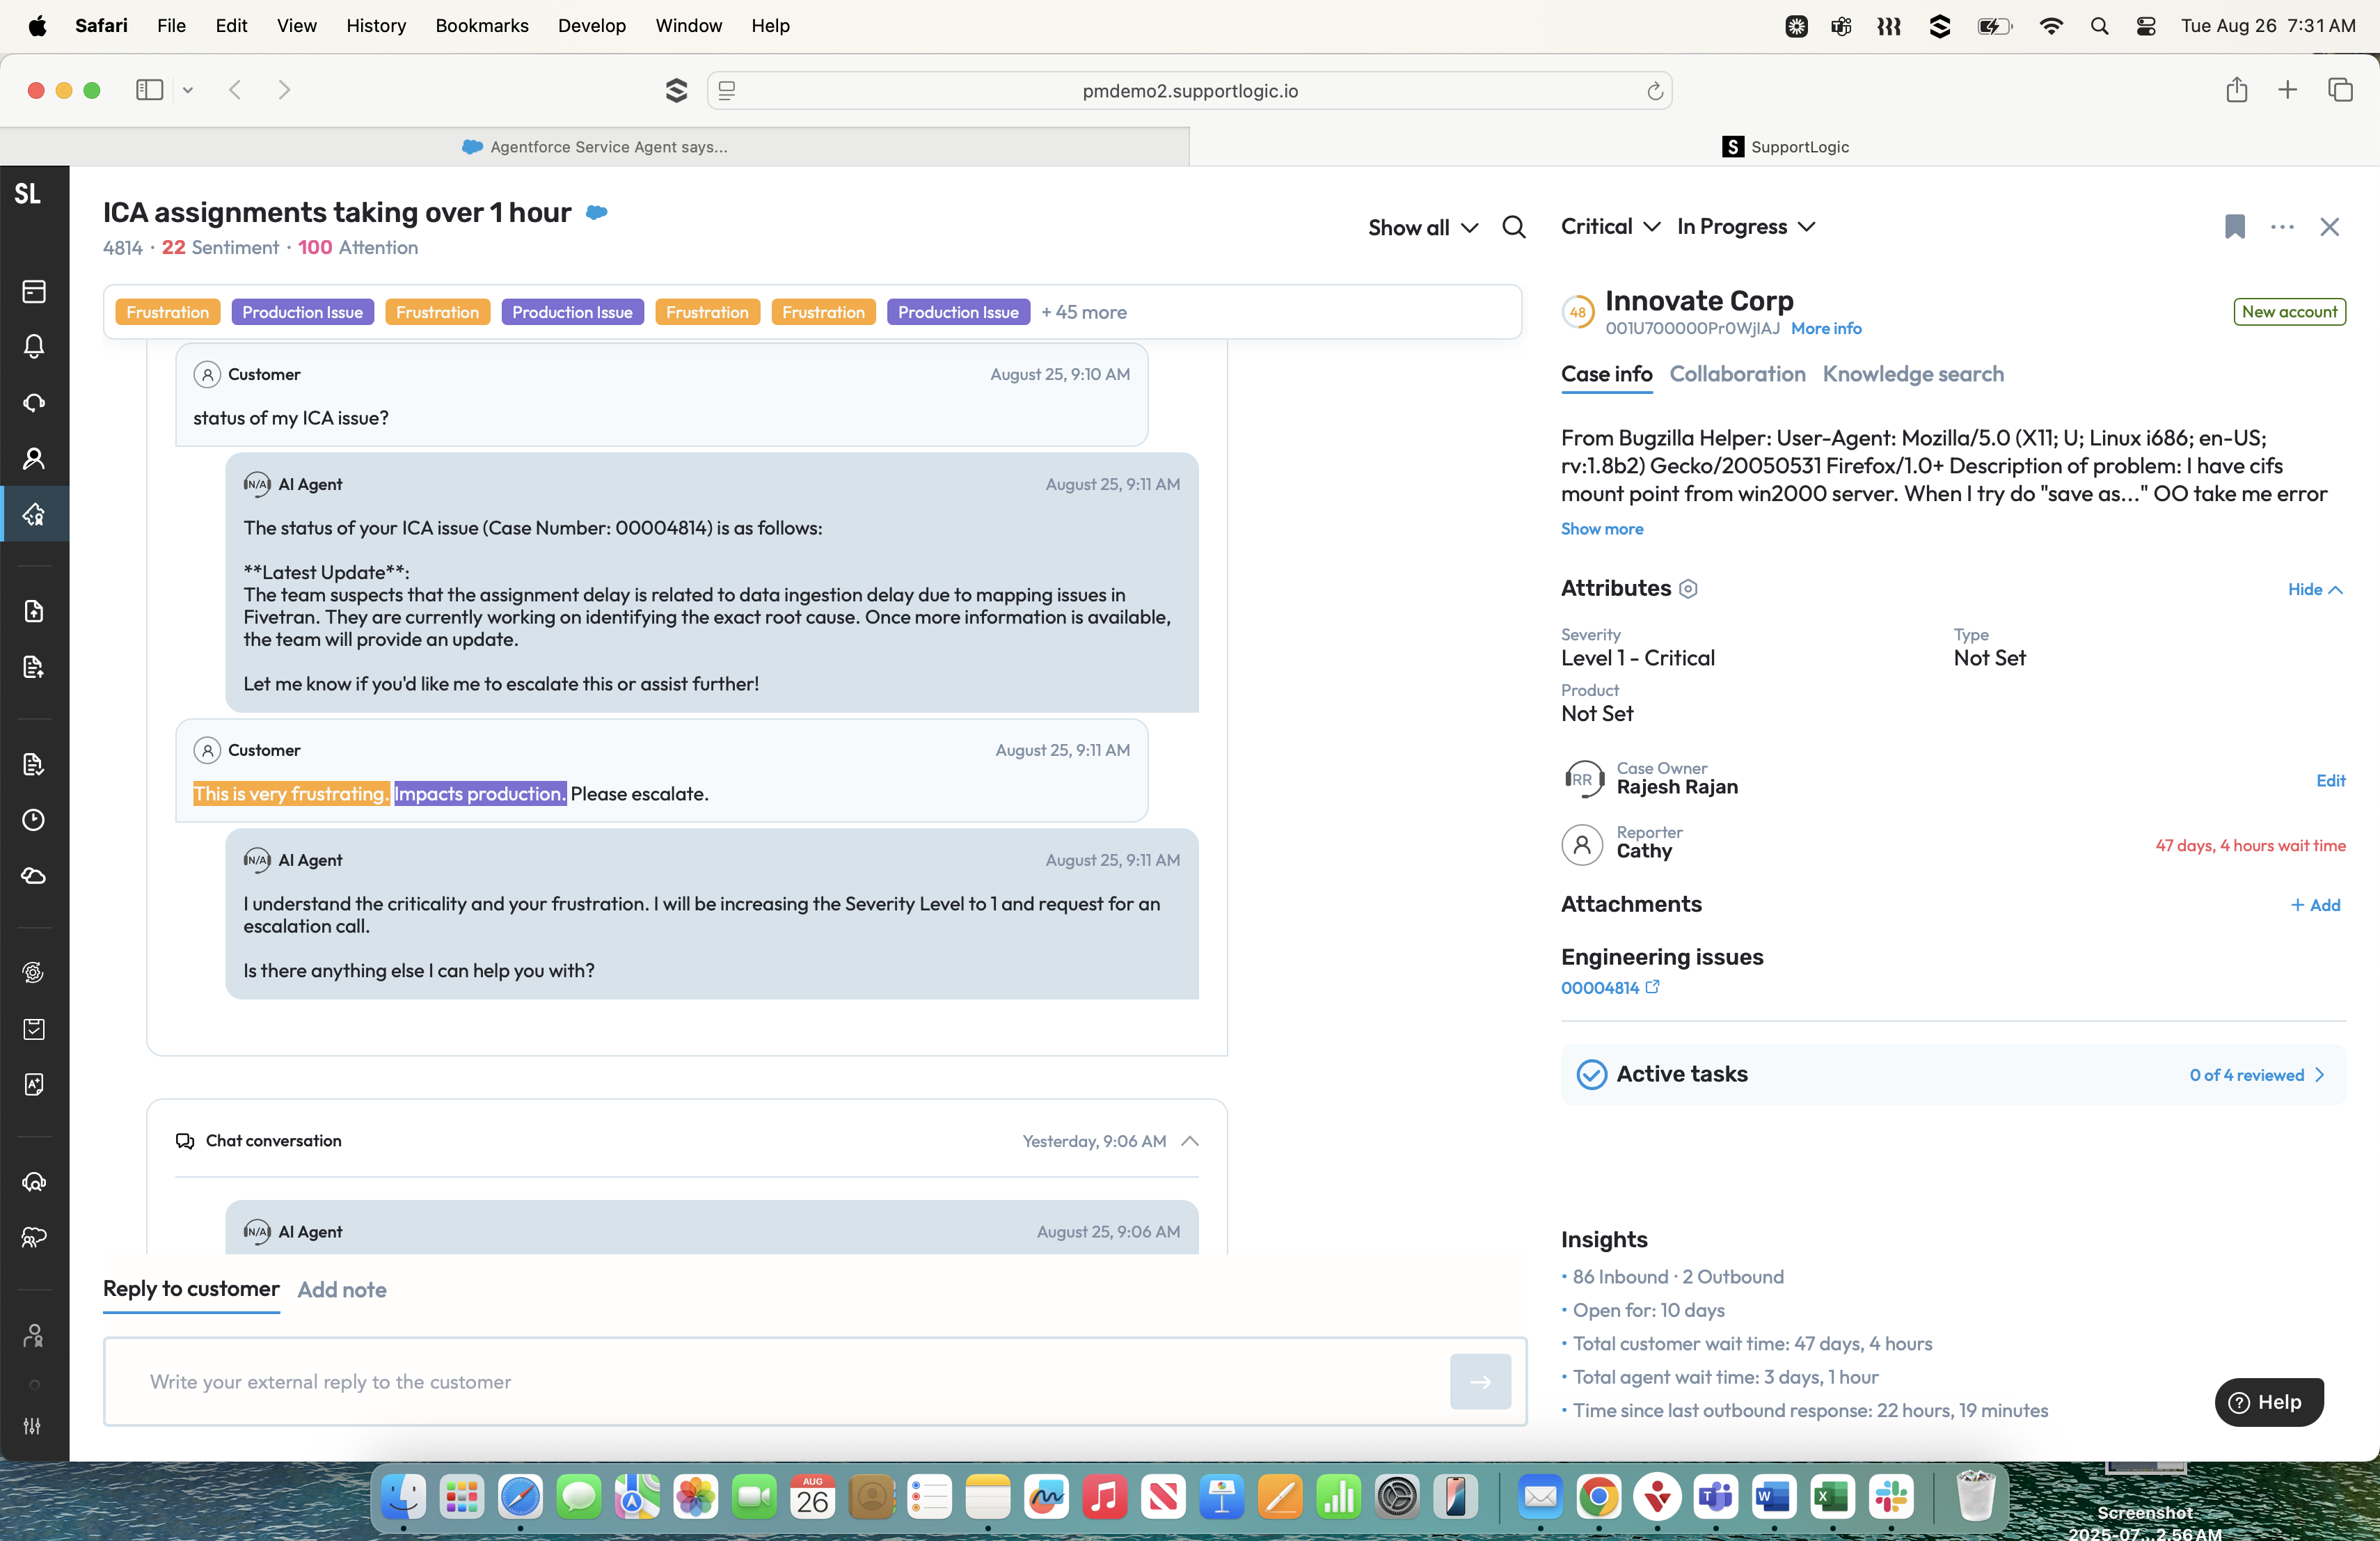Open the search magnifier in case header
The image size is (2380, 1541).
click(1514, 227)
